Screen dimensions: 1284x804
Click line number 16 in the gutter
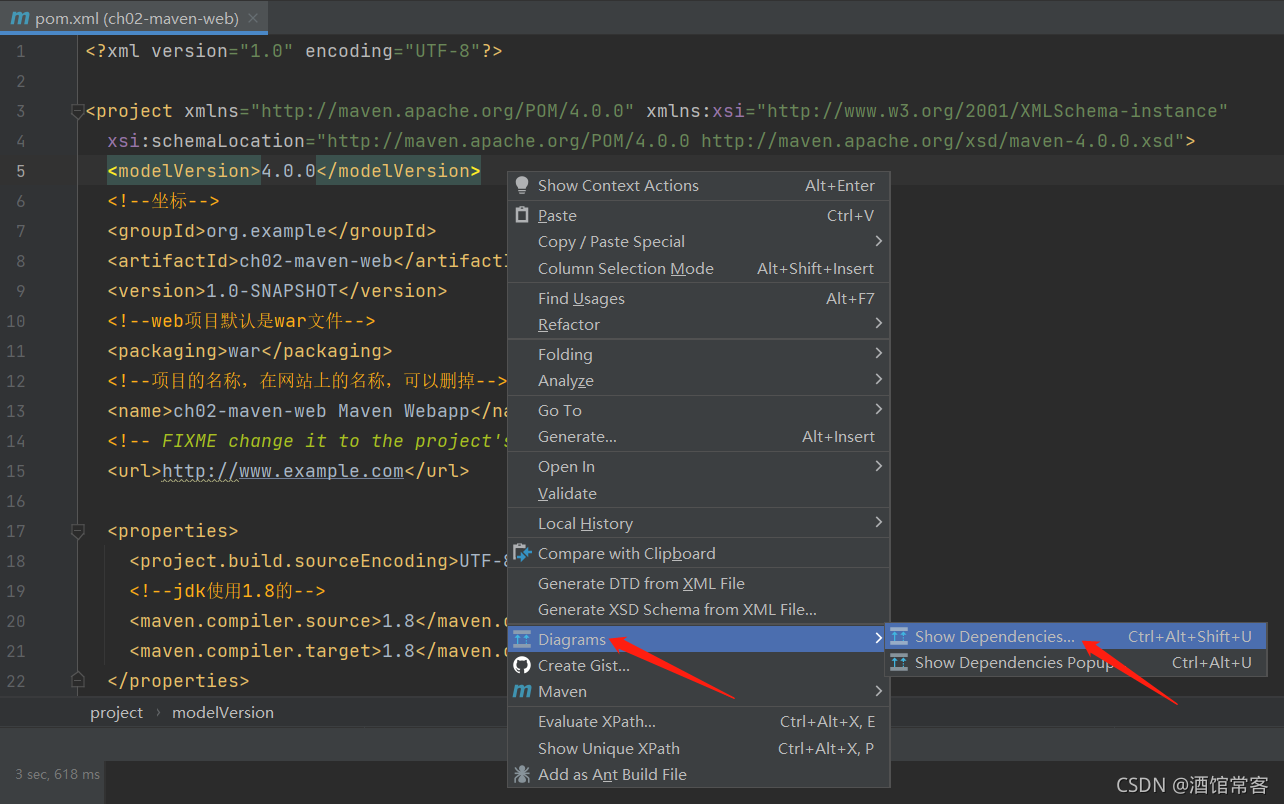[x=16, y=501]
